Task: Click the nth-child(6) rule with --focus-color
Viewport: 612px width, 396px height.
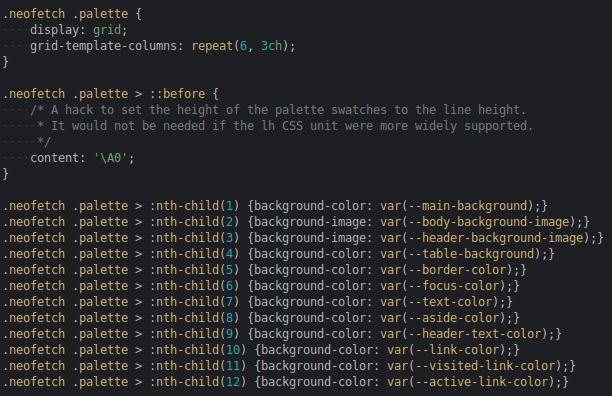Action: click(261, 286)
